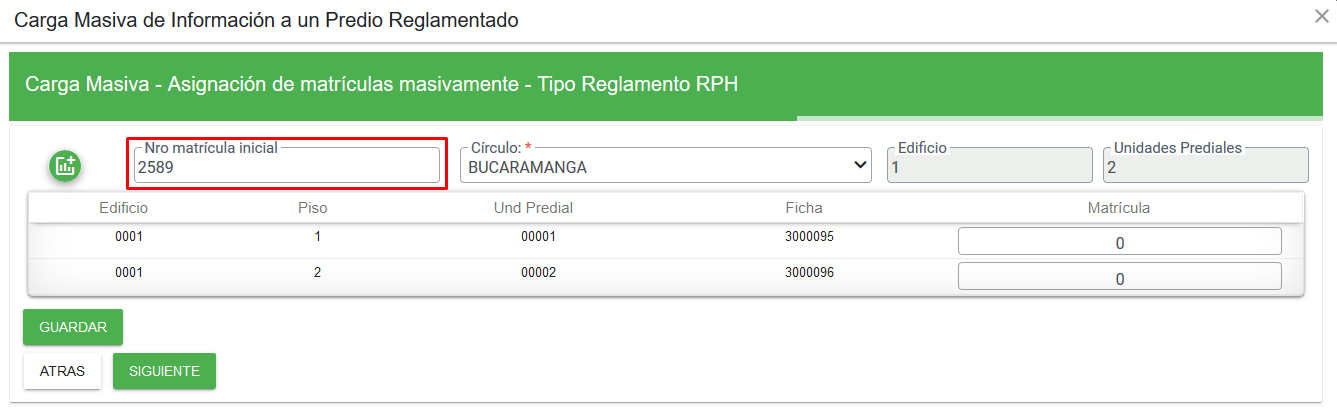Go back with the ATRAS button
Screen dimensions: 1337x411
point(62,371)
